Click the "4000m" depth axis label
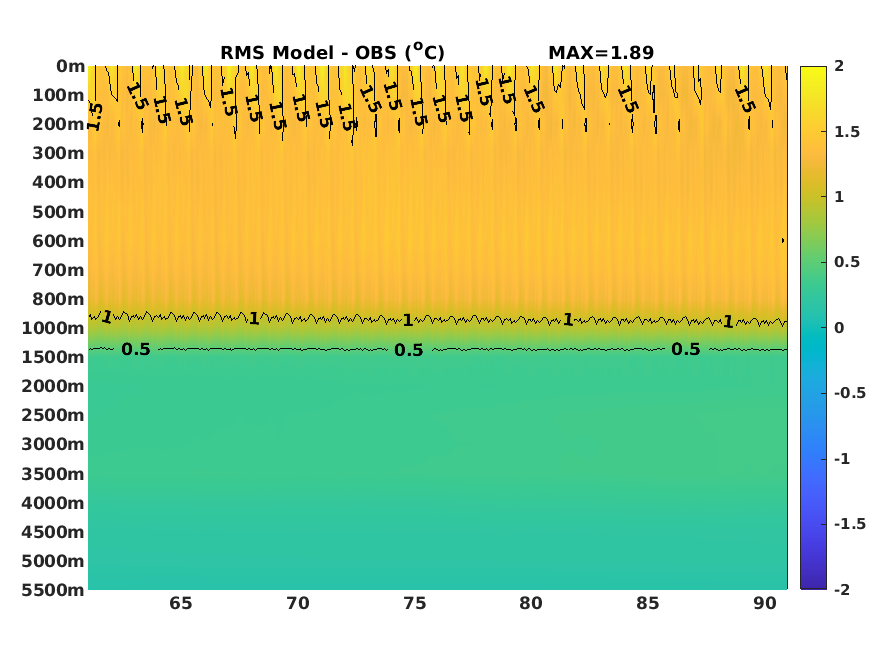Image resolution: width=875 pixels, height=656 pixels. click(x=53, y=503)
